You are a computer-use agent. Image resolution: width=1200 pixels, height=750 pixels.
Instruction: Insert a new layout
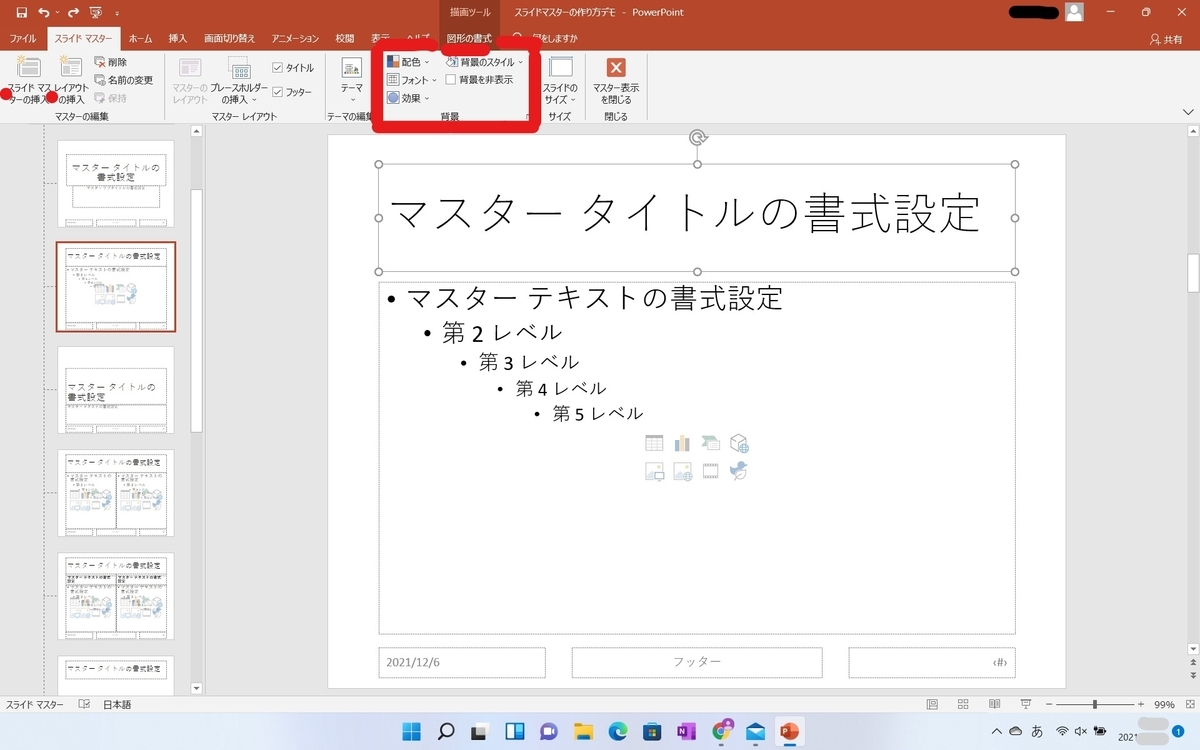point(71,80)
